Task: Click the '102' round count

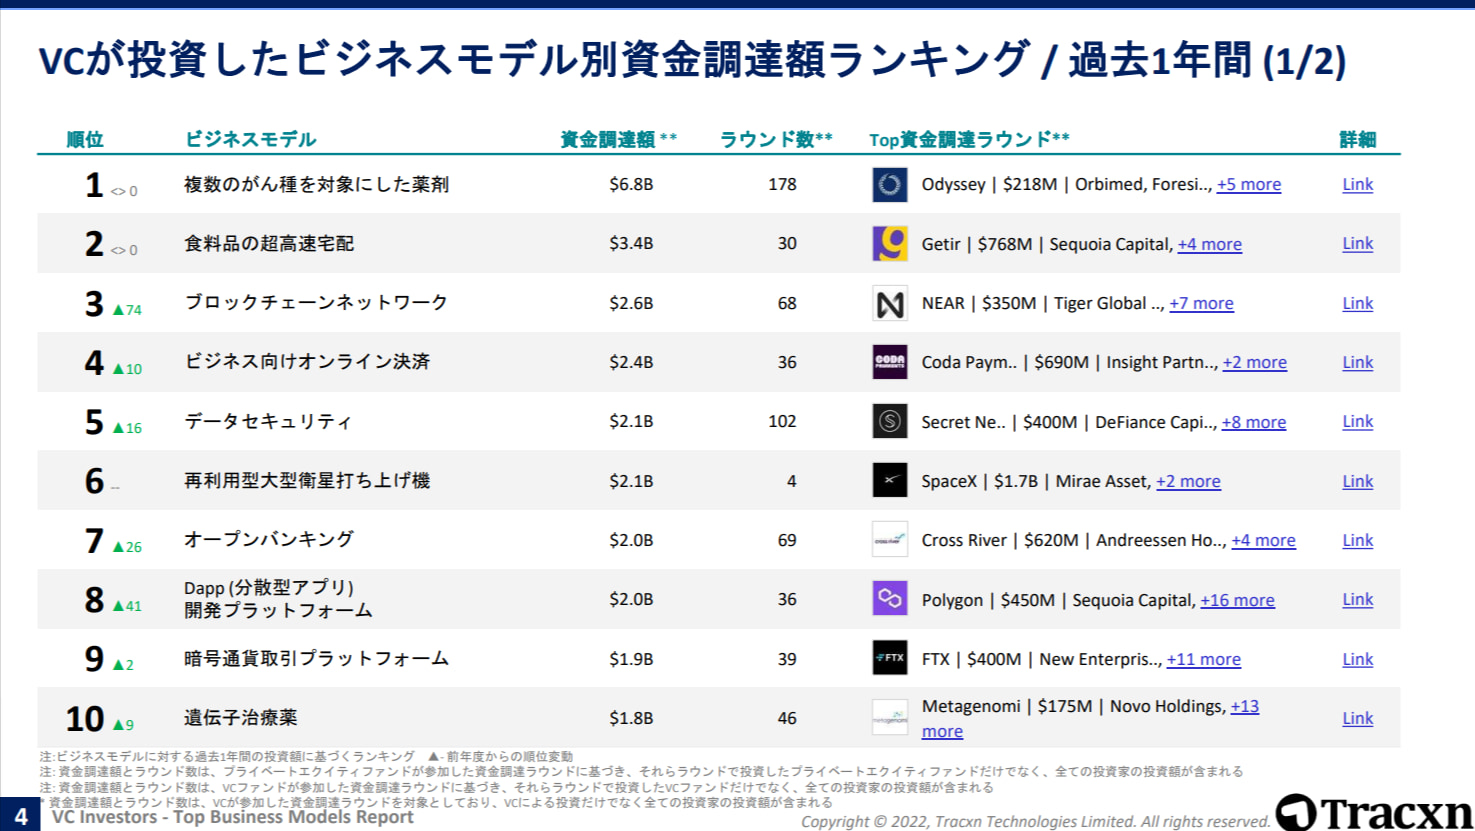Action: (x=782, y=422)
